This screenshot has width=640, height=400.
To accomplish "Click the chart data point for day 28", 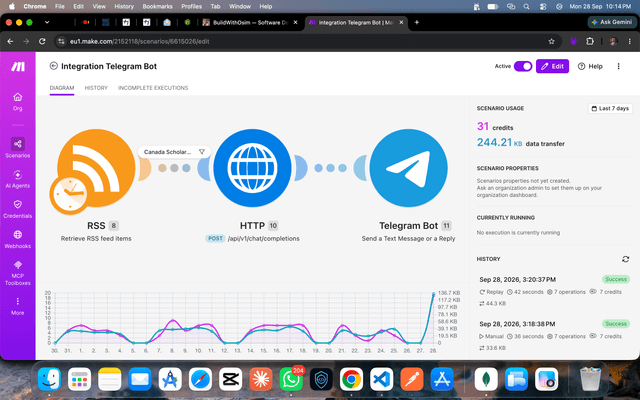I will click(x=433, y=293).
